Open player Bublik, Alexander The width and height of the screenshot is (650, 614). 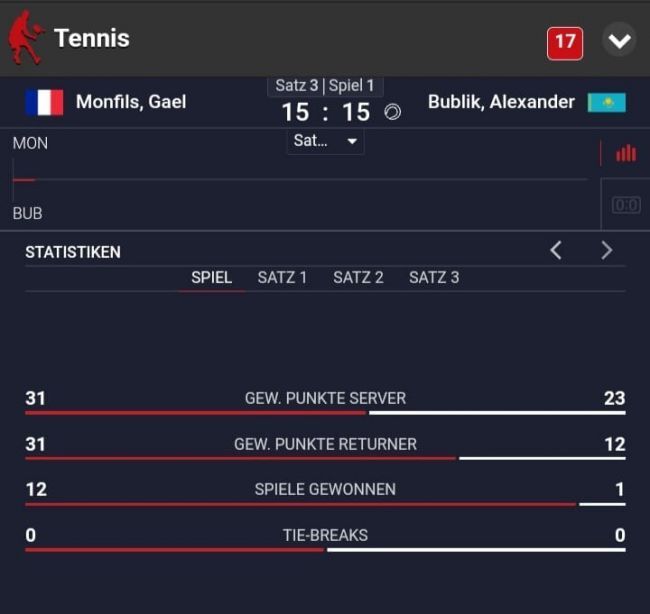[501, 102]
